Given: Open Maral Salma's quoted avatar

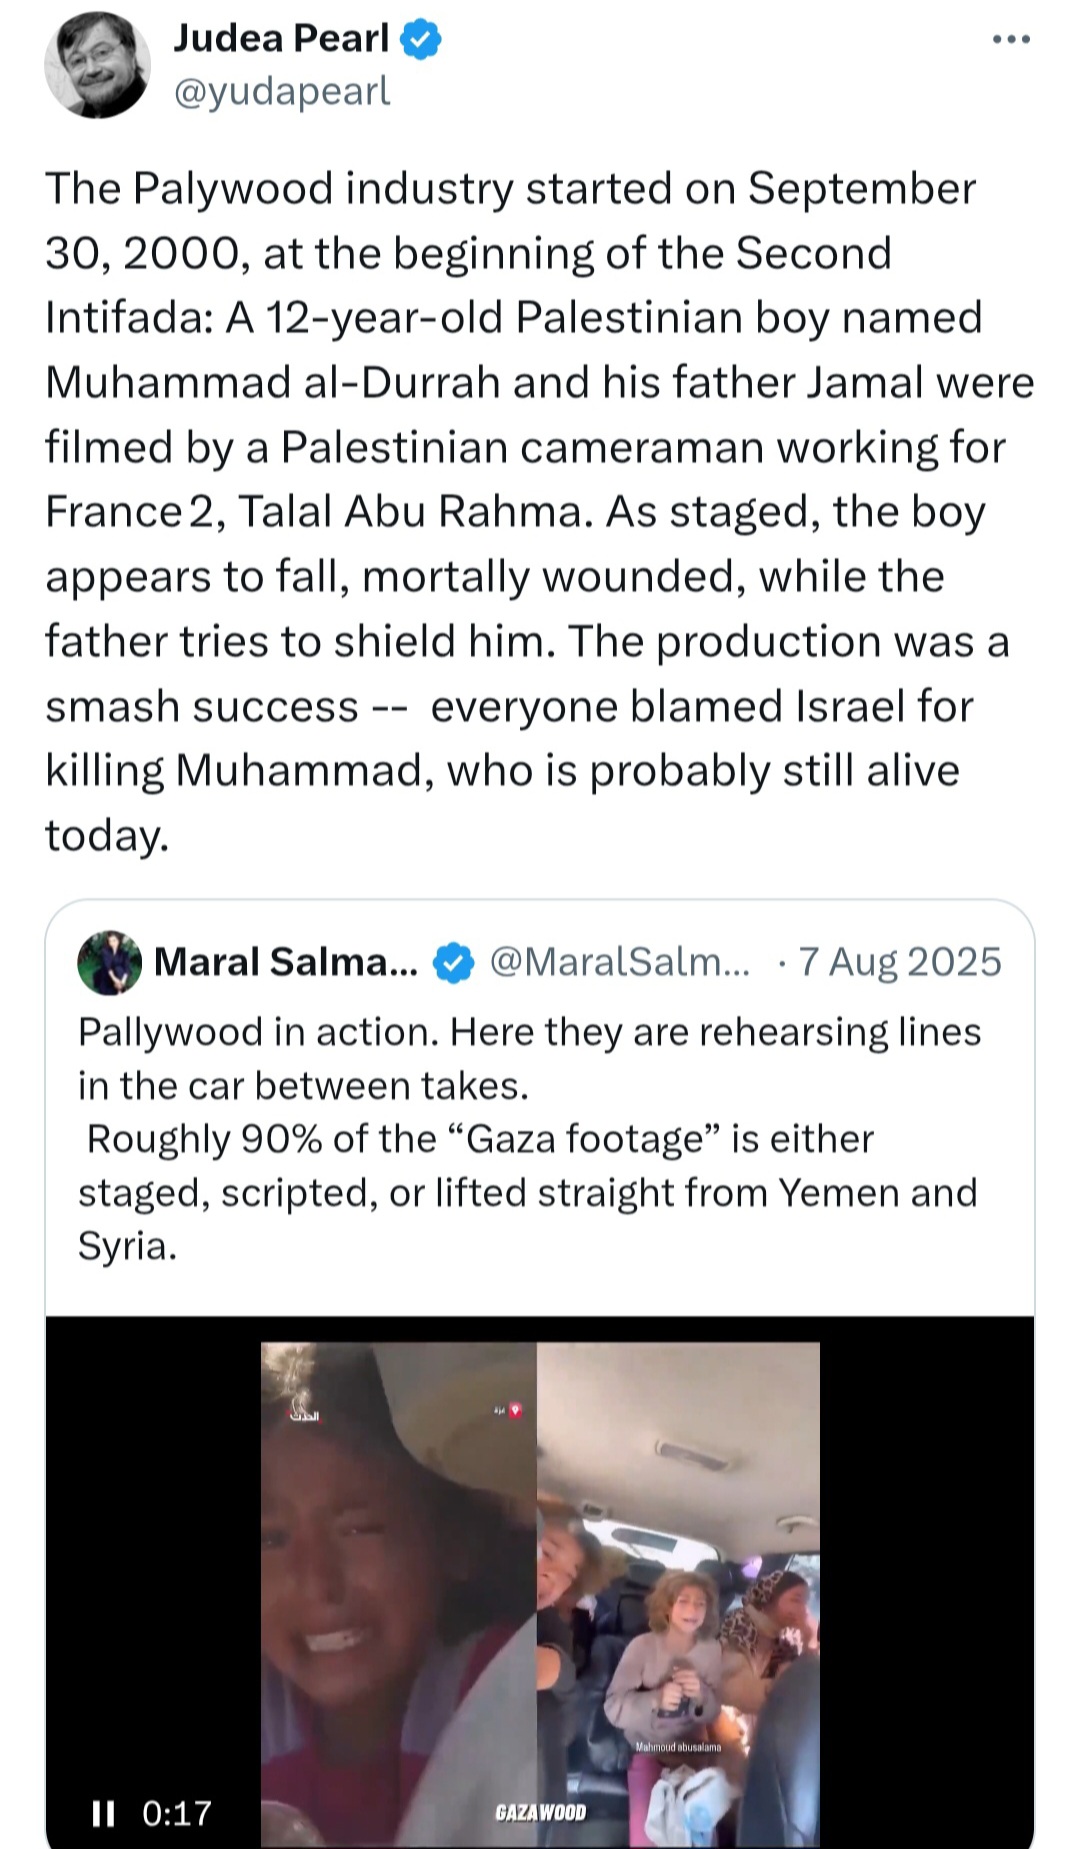Looking at the screenshot, I should [x=110, y=962].
